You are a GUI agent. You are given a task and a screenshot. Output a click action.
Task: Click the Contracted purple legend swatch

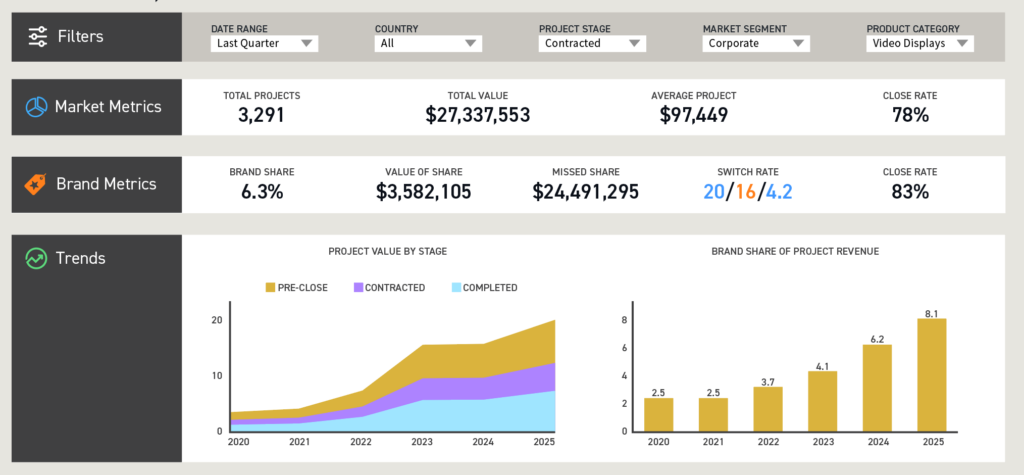pyautogui.click(x=357, y=288)
